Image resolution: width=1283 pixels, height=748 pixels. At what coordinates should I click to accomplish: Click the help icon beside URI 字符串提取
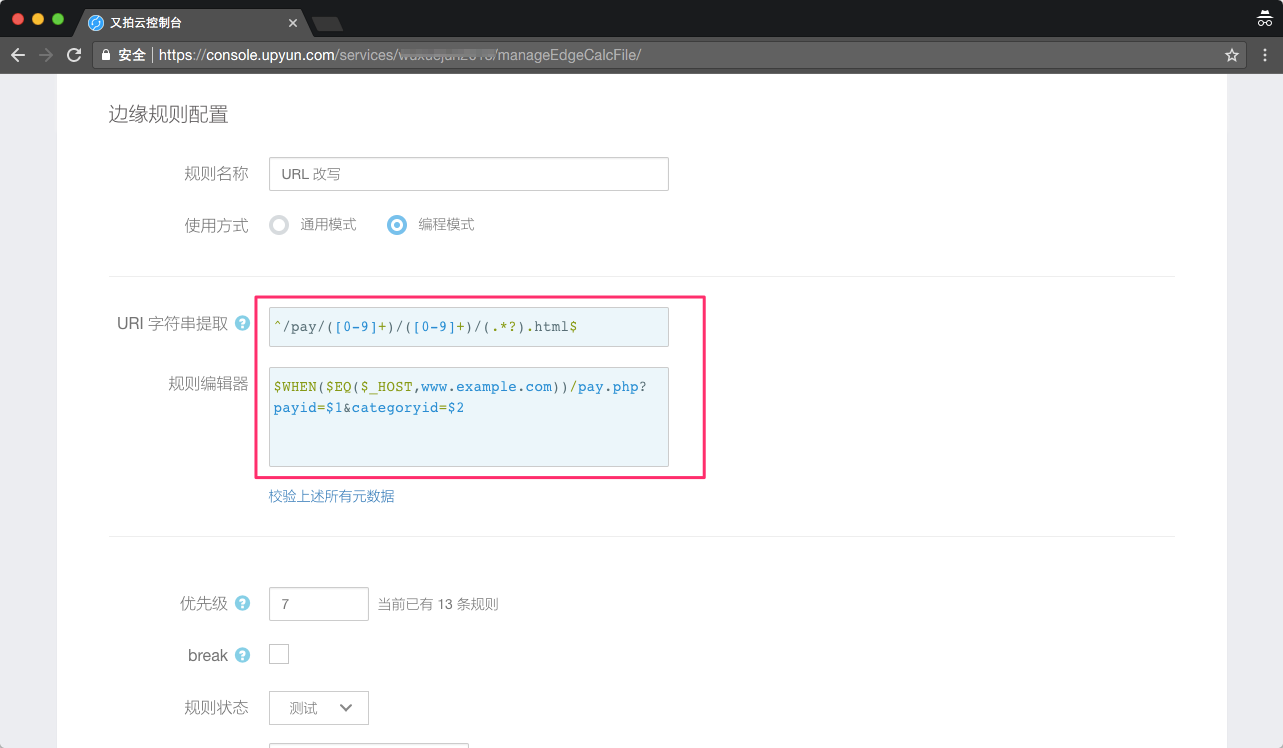tap(242, 324)
